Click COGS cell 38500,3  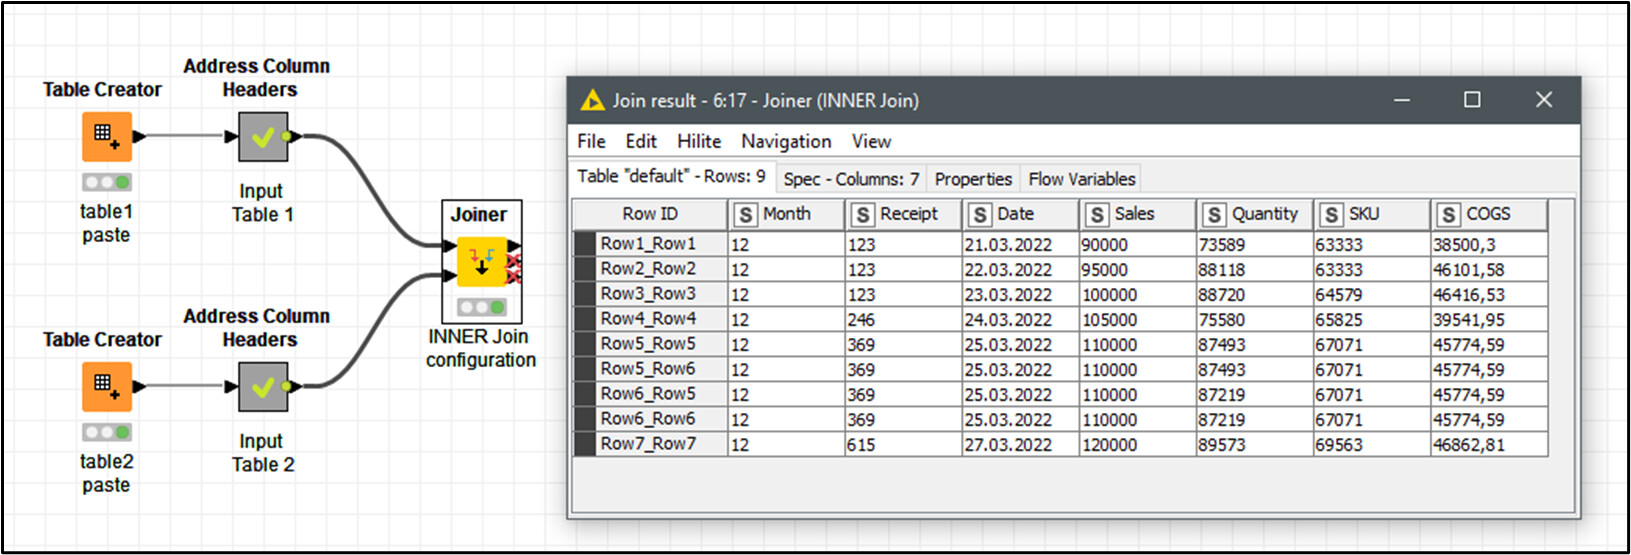click(1489, 244)
